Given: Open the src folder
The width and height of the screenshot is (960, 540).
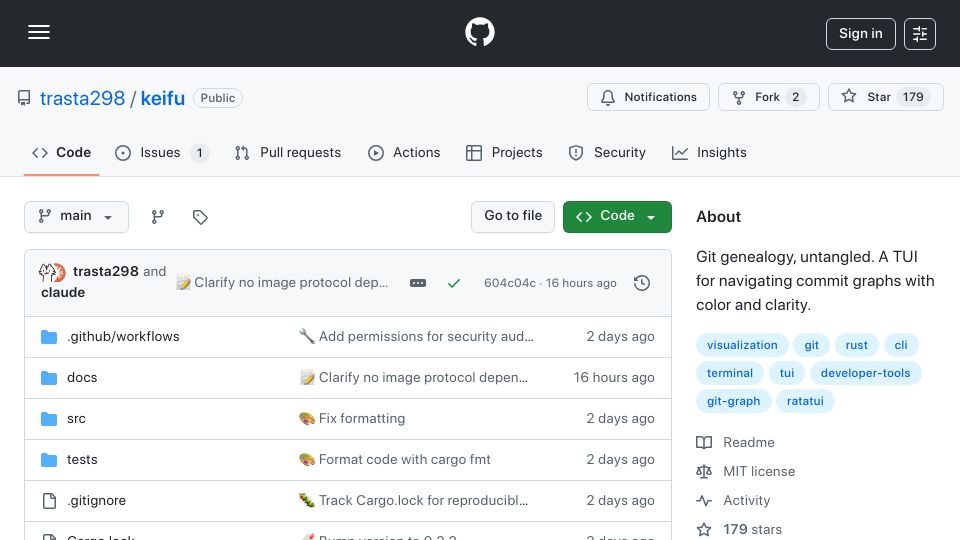Looking at the screenshot, I should (x=77, y=419).
